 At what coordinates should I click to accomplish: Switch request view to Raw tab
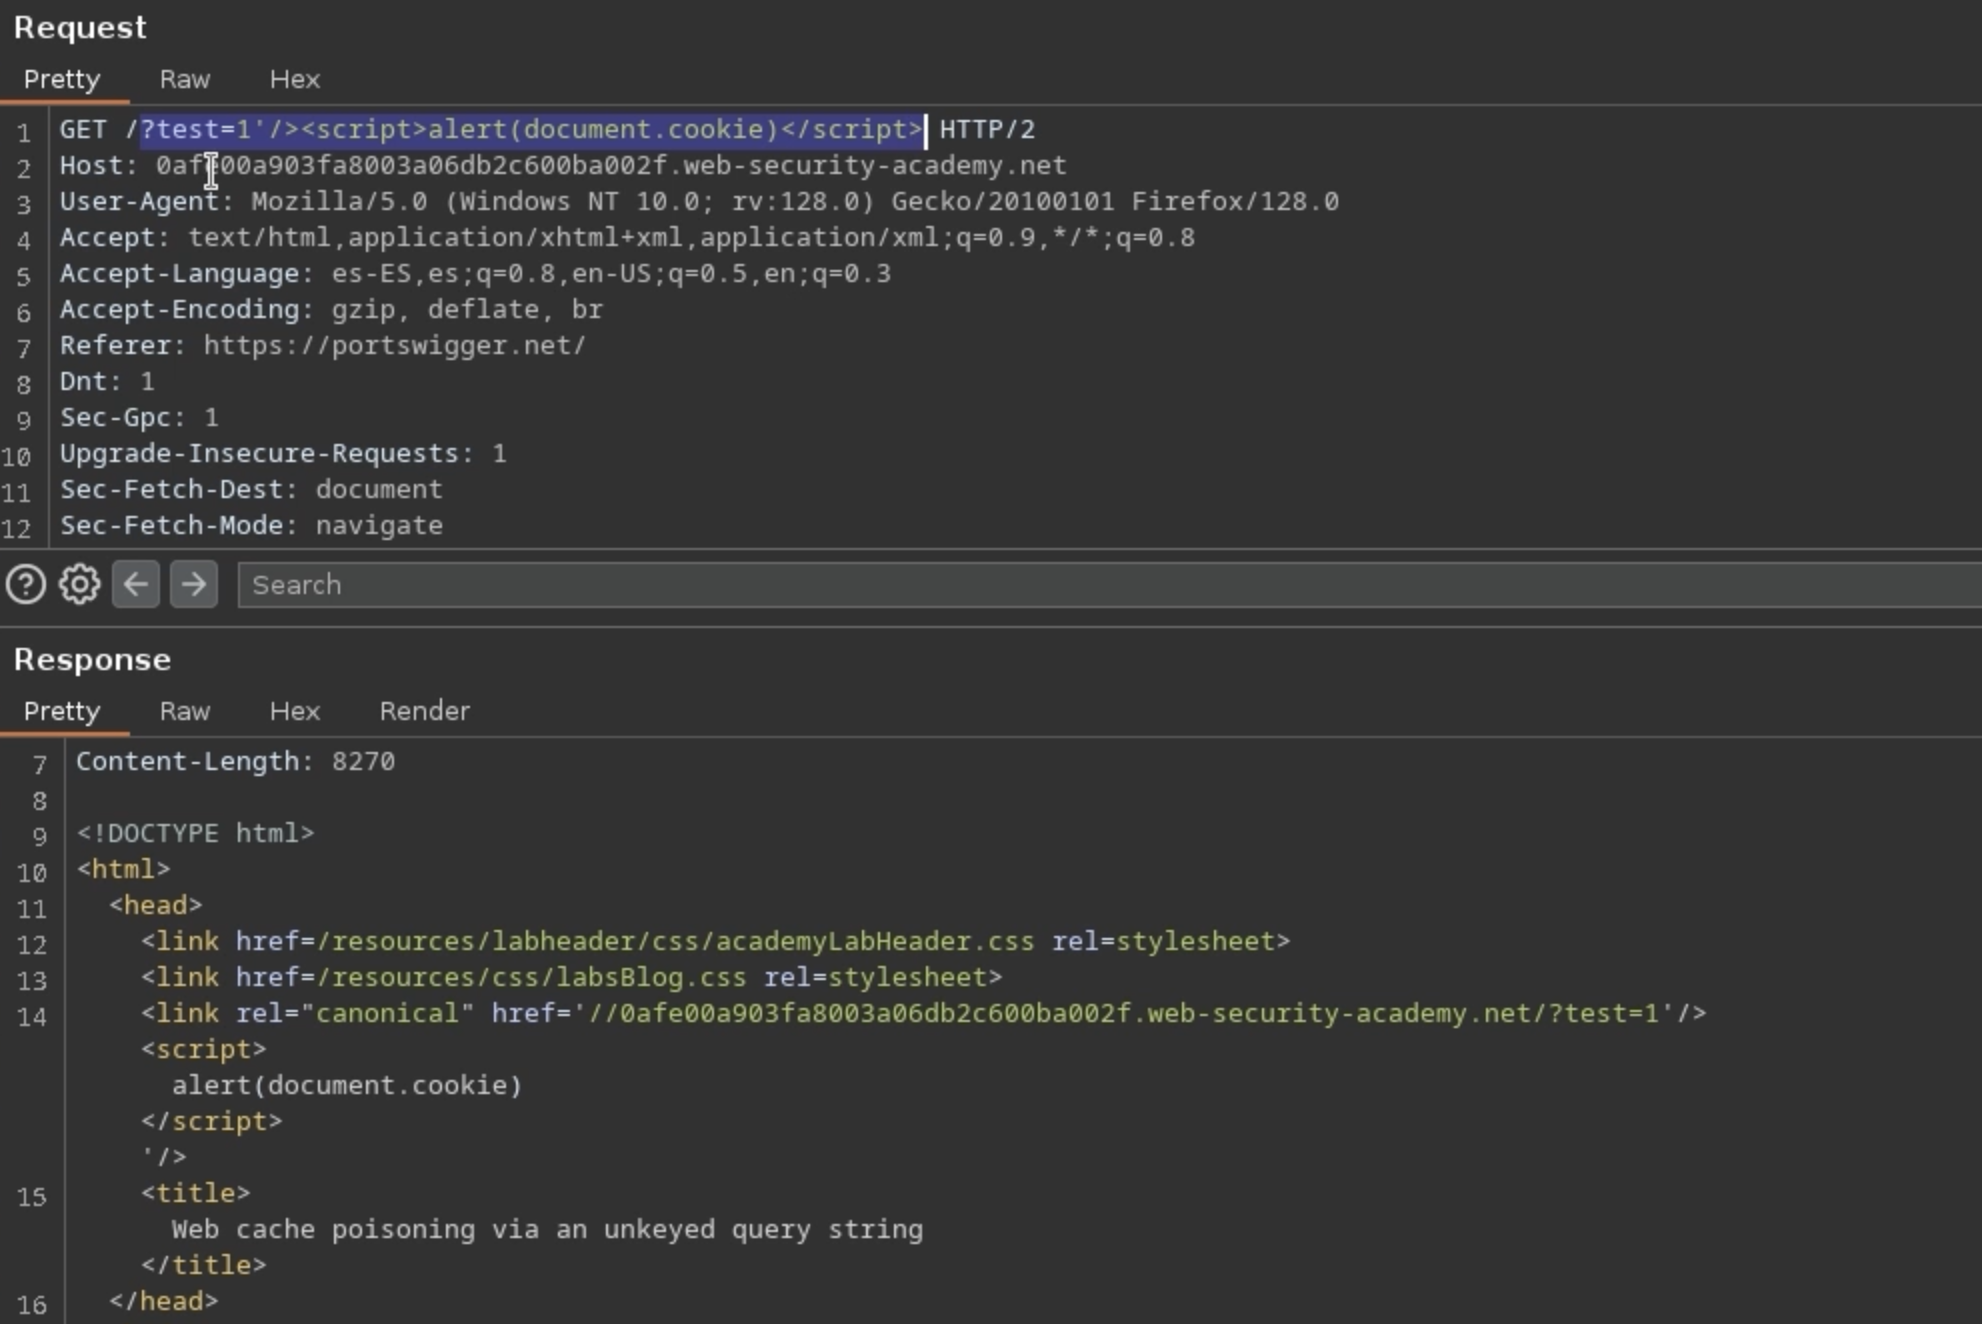pyautogui.click(x=185, y=79)
